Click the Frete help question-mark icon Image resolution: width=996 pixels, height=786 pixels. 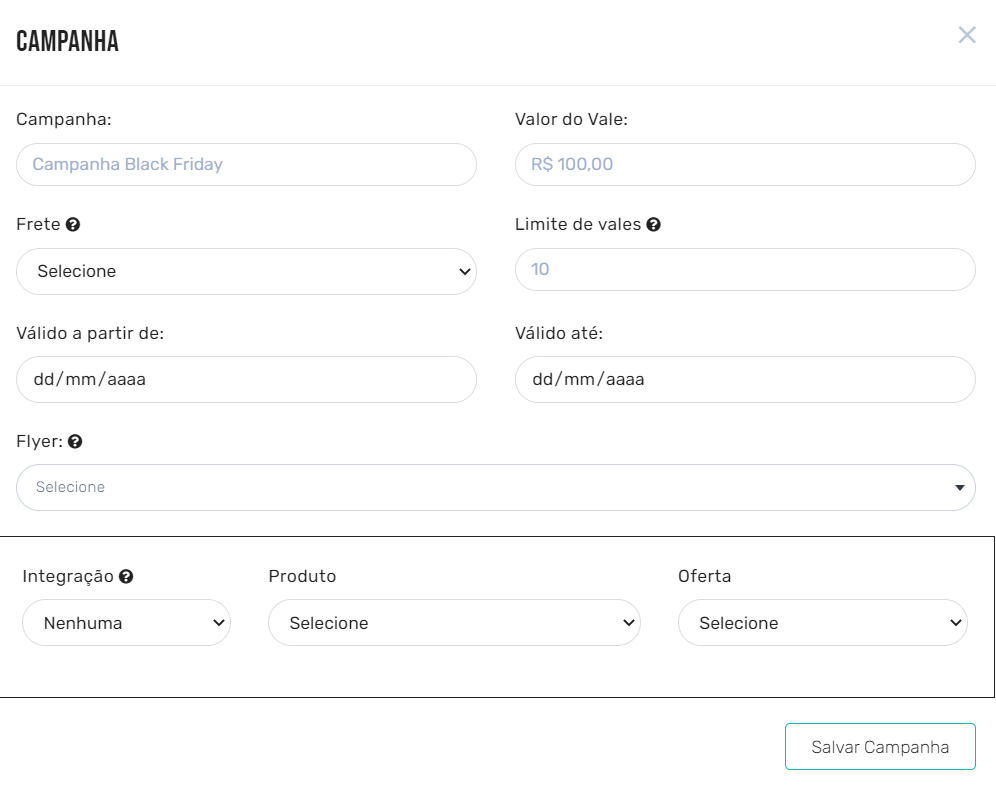(x=73, y=225)
